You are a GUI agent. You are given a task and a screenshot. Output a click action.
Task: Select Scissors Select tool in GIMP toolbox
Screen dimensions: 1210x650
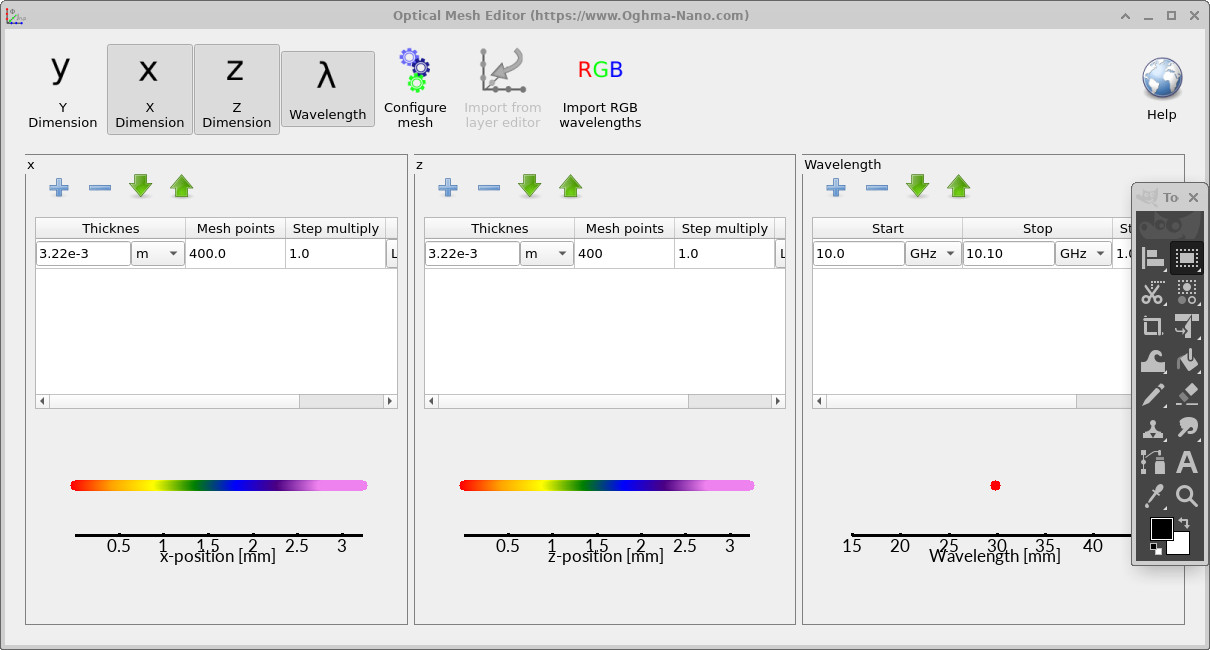coord(1153,293)
